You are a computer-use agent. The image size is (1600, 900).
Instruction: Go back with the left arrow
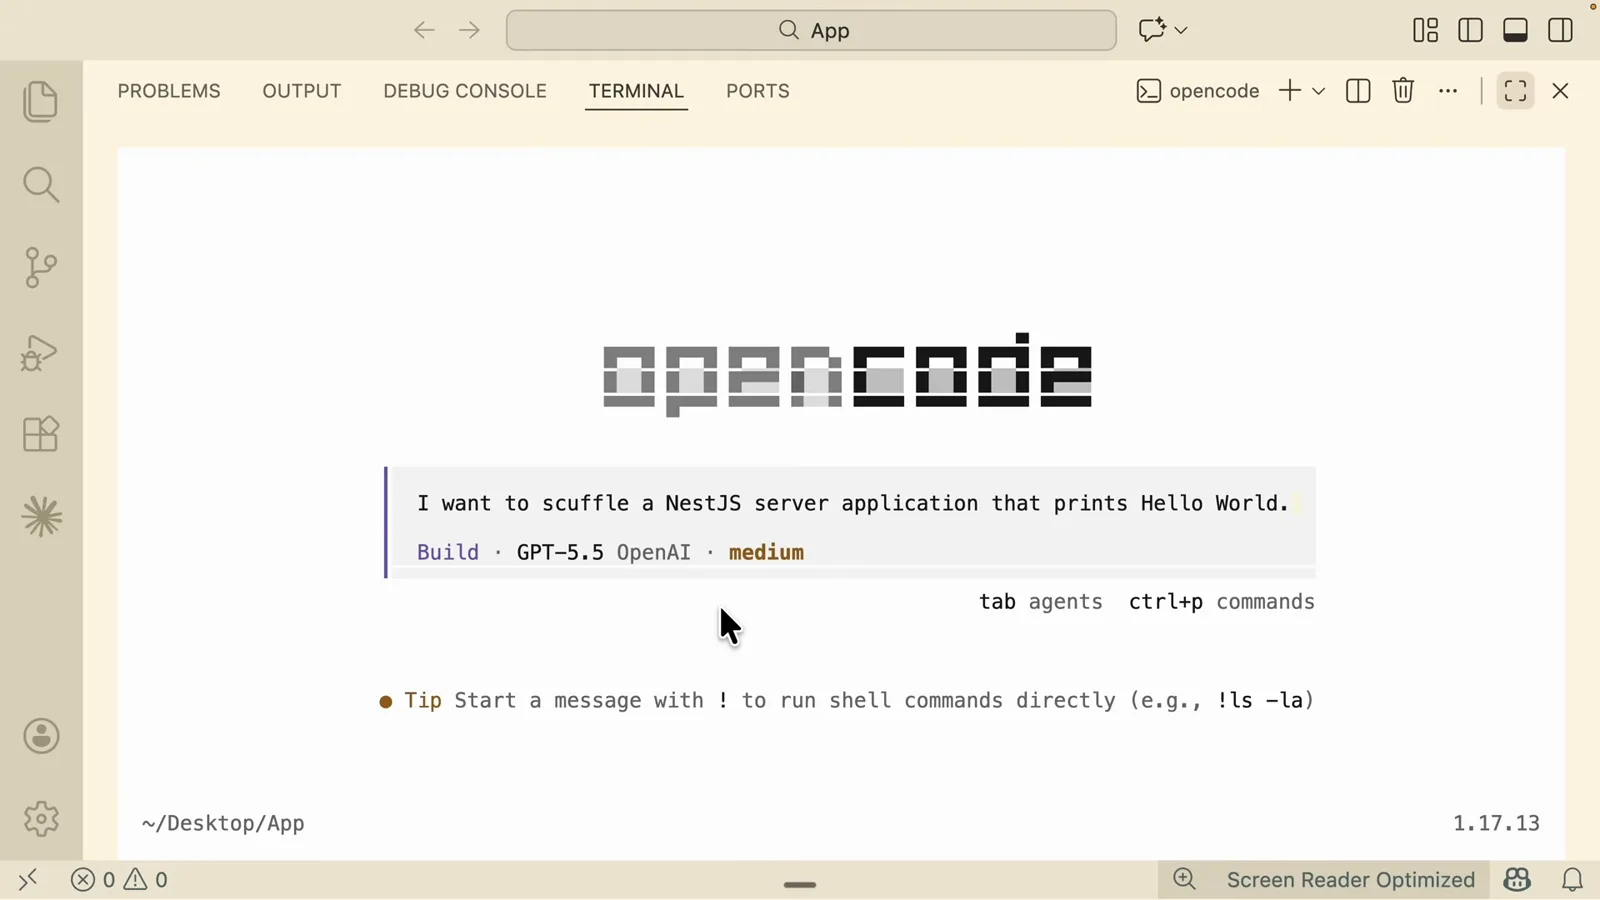tap(424, 30)
